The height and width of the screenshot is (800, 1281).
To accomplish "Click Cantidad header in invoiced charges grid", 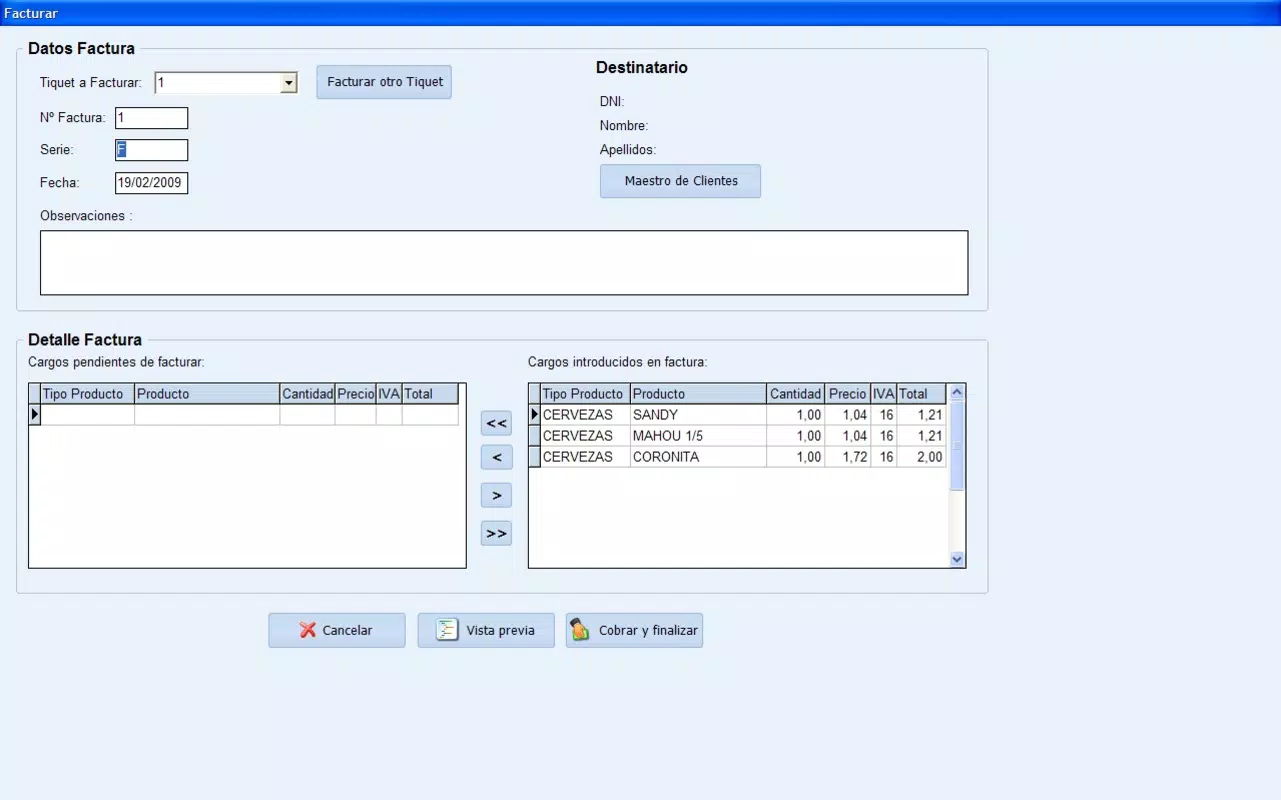I will click(796, 394).
